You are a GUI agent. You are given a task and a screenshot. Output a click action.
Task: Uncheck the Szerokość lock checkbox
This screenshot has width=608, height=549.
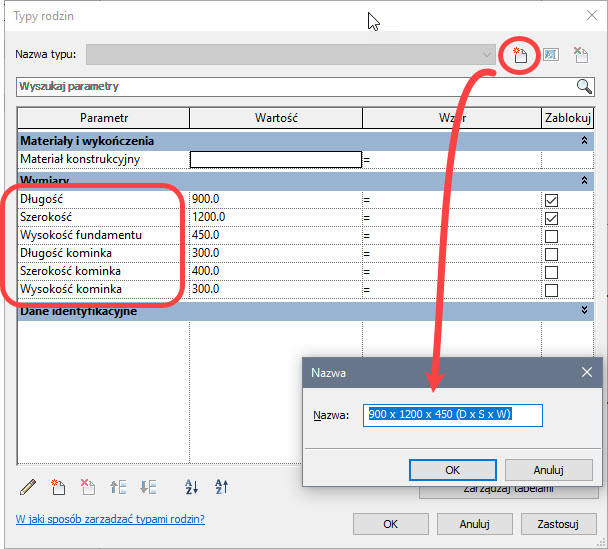coord(550,218)
